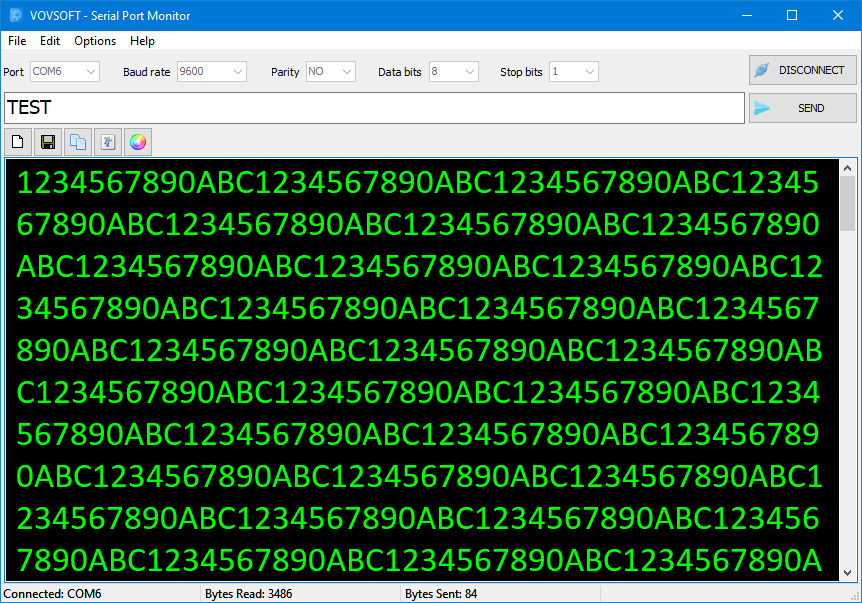This screenshot has height=603, width=862.
Task: Change the terminal font
Action: click(x=107, y=141)
